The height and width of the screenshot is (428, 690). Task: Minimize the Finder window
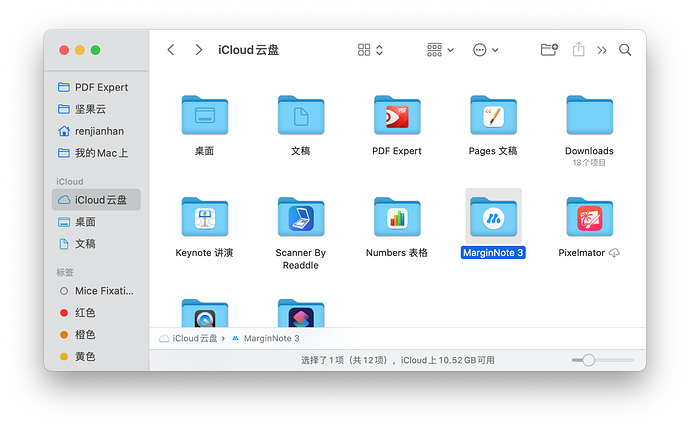click(x=80, y=50)
